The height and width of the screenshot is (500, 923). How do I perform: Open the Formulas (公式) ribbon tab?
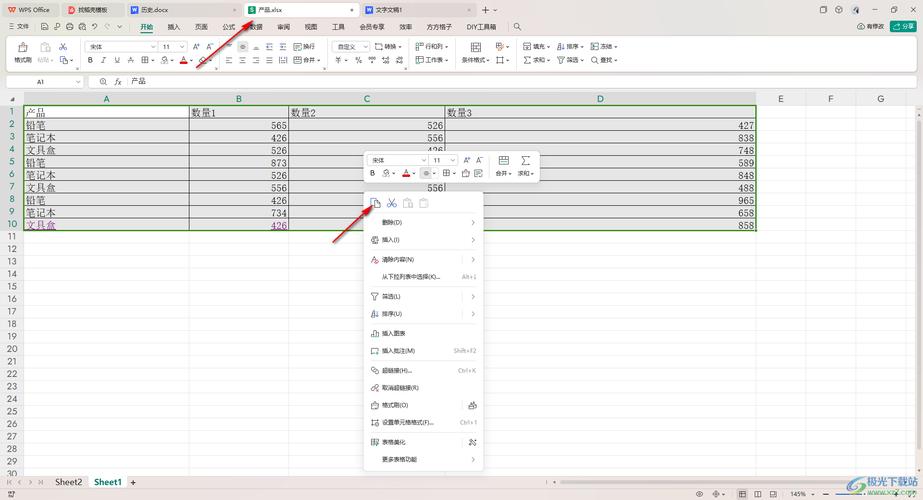pos(229,27)
